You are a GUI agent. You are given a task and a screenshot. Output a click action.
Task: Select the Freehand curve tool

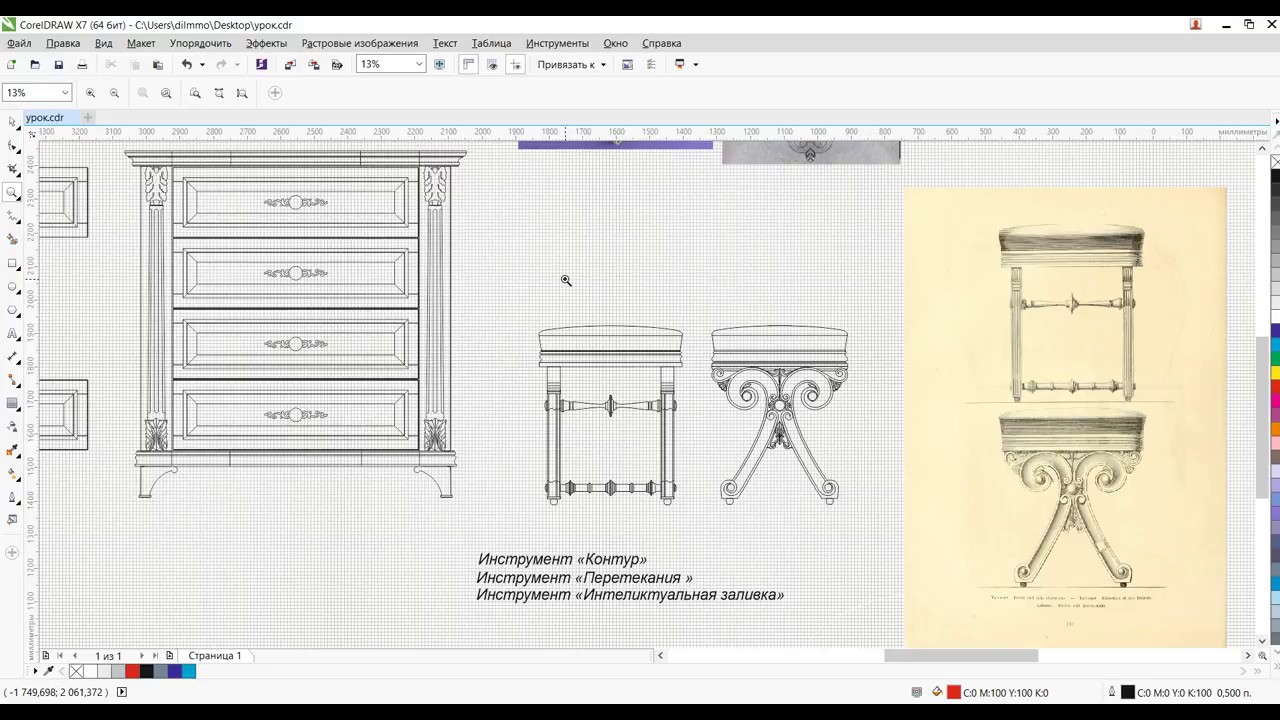click(12, 216)
